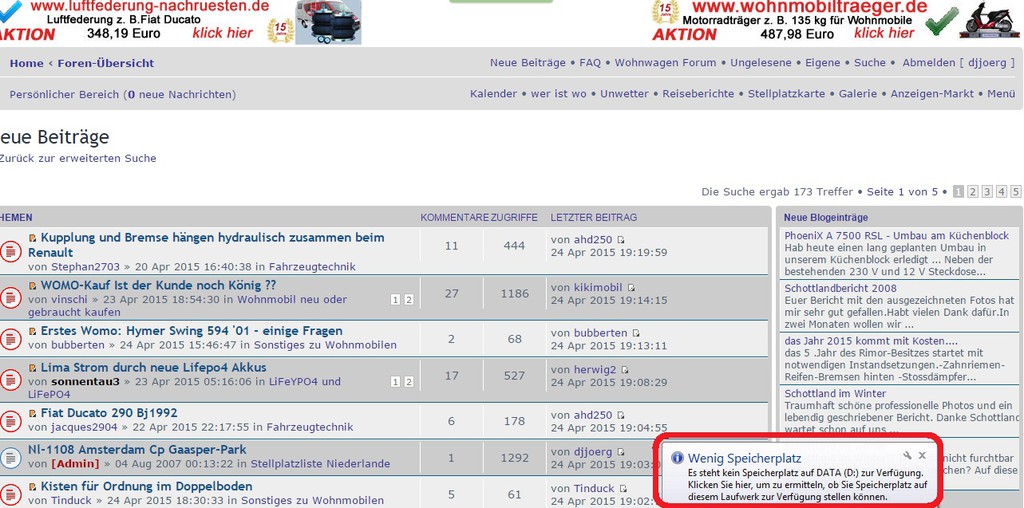Screen dimensions: 1024x508
Task: Open page 3 of search results
Action: point(987,192)
